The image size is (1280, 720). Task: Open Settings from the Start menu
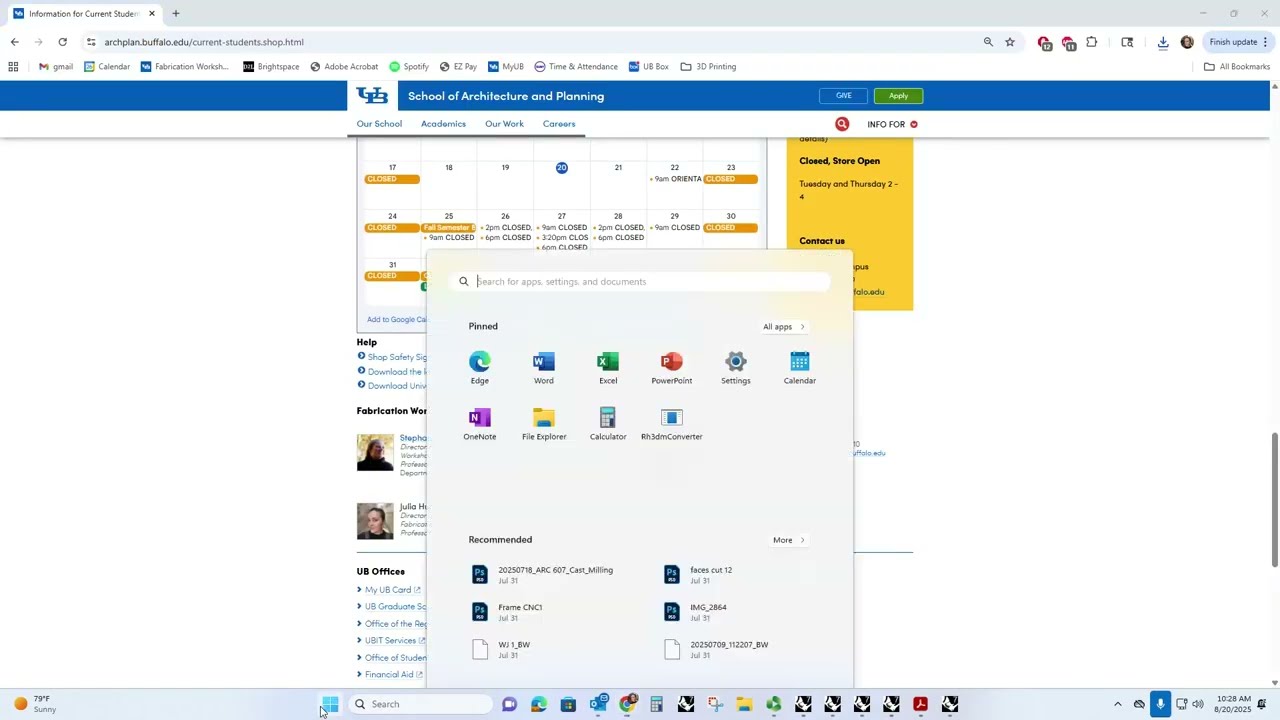pos(736,367)
